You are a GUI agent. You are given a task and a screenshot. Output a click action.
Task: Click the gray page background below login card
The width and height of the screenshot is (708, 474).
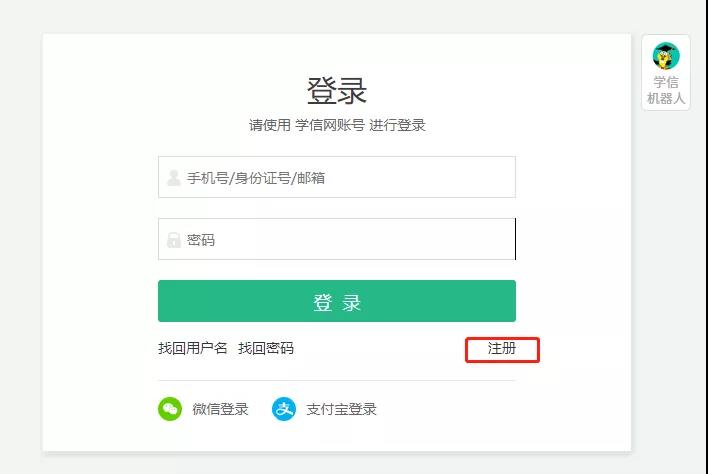click(x=337, y=464)
